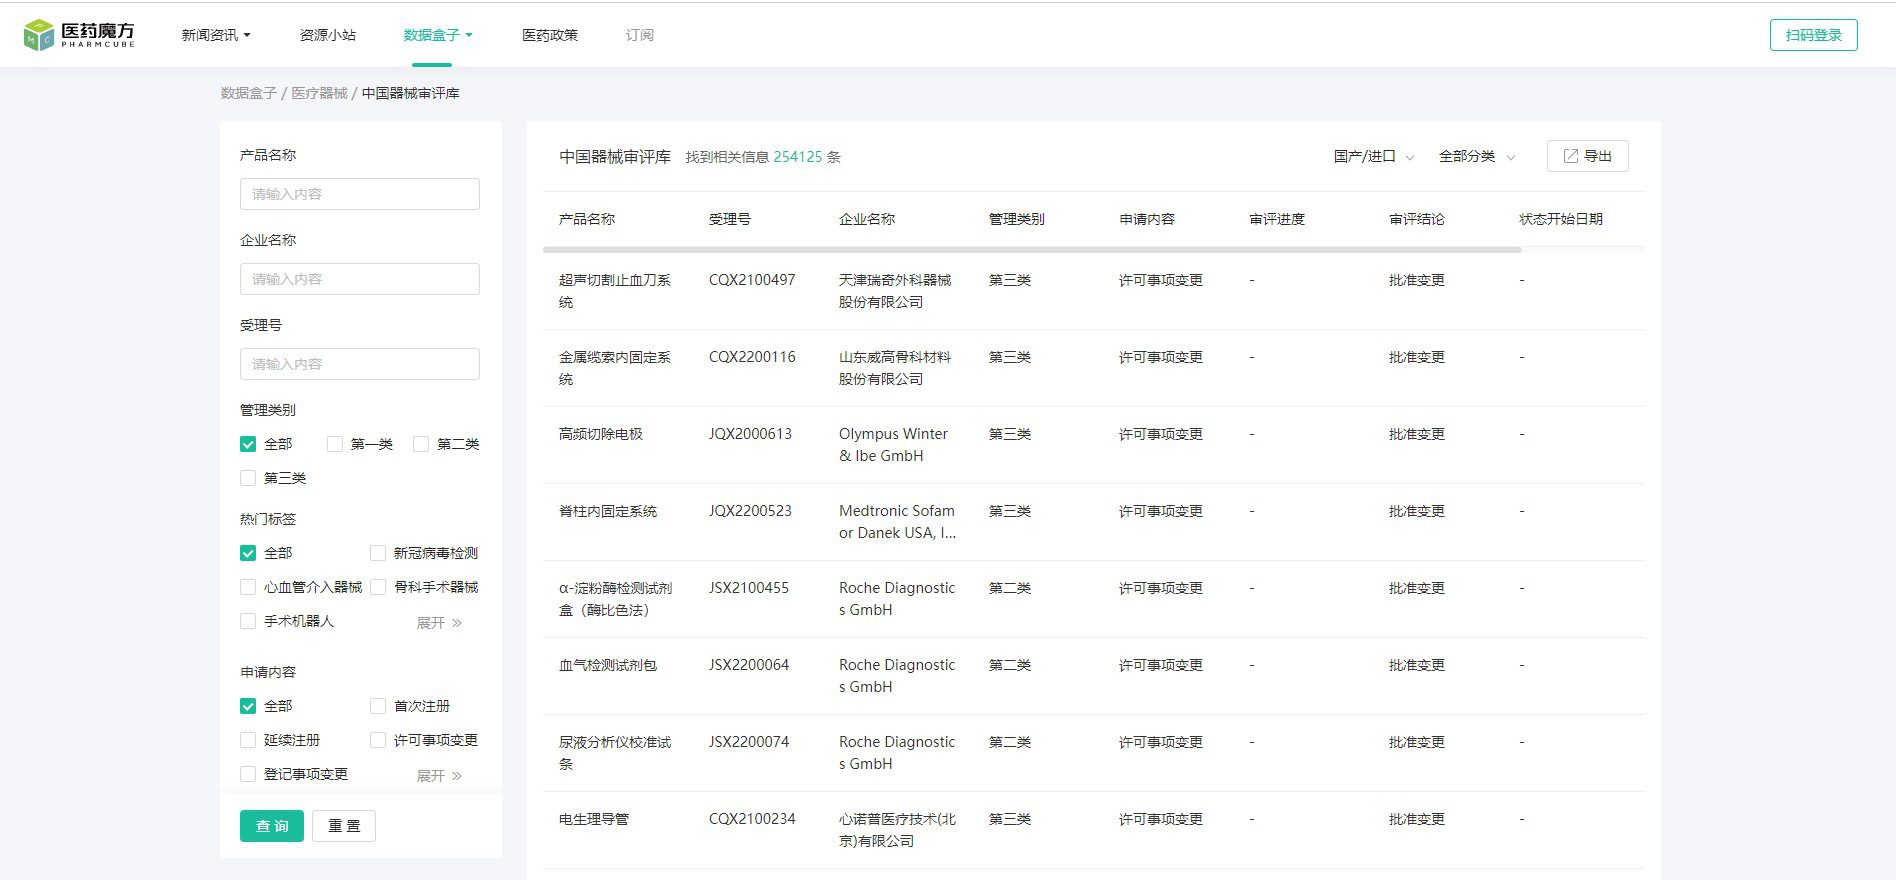Click the 心诺普医疗技术(北京)有限公司 cell

point(897,830)
